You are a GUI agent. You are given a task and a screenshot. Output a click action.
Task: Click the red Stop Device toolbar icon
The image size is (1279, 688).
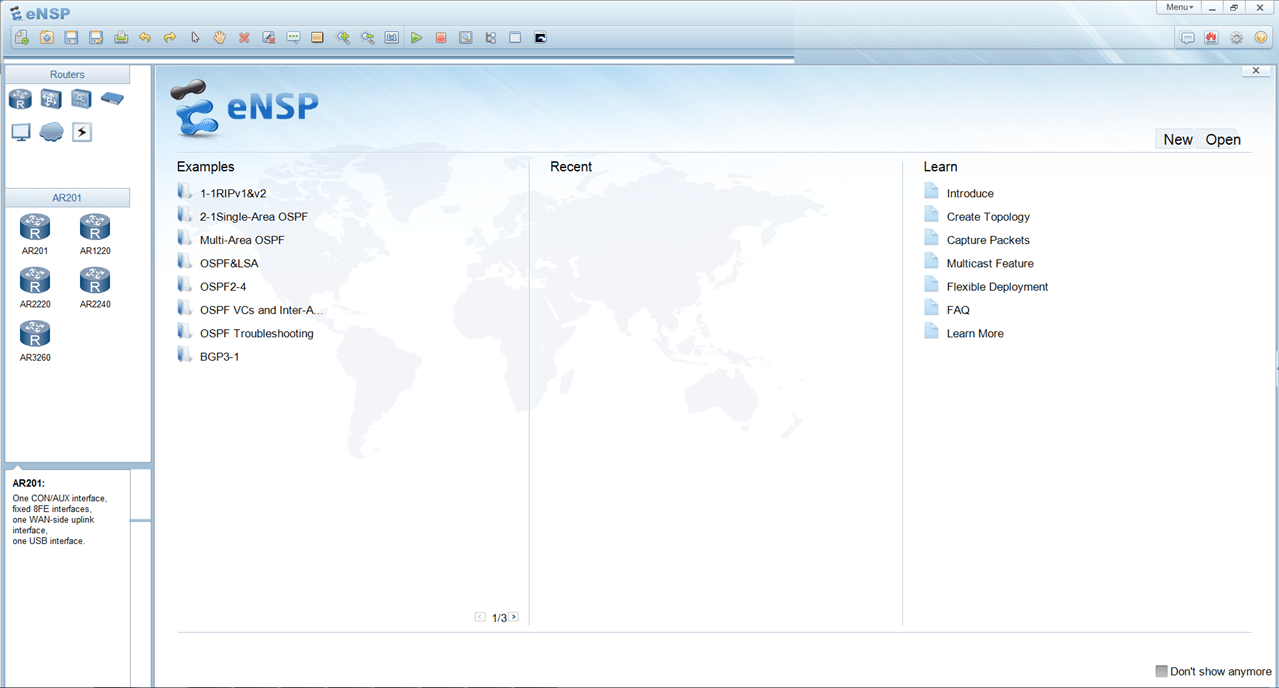441,38
